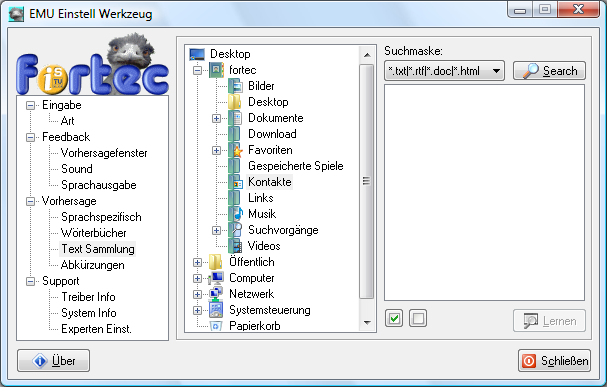The width and height of the screenshot is (607, 387).
Task: Click the Netzwerk icon in tree
Action: click(216, 294)
